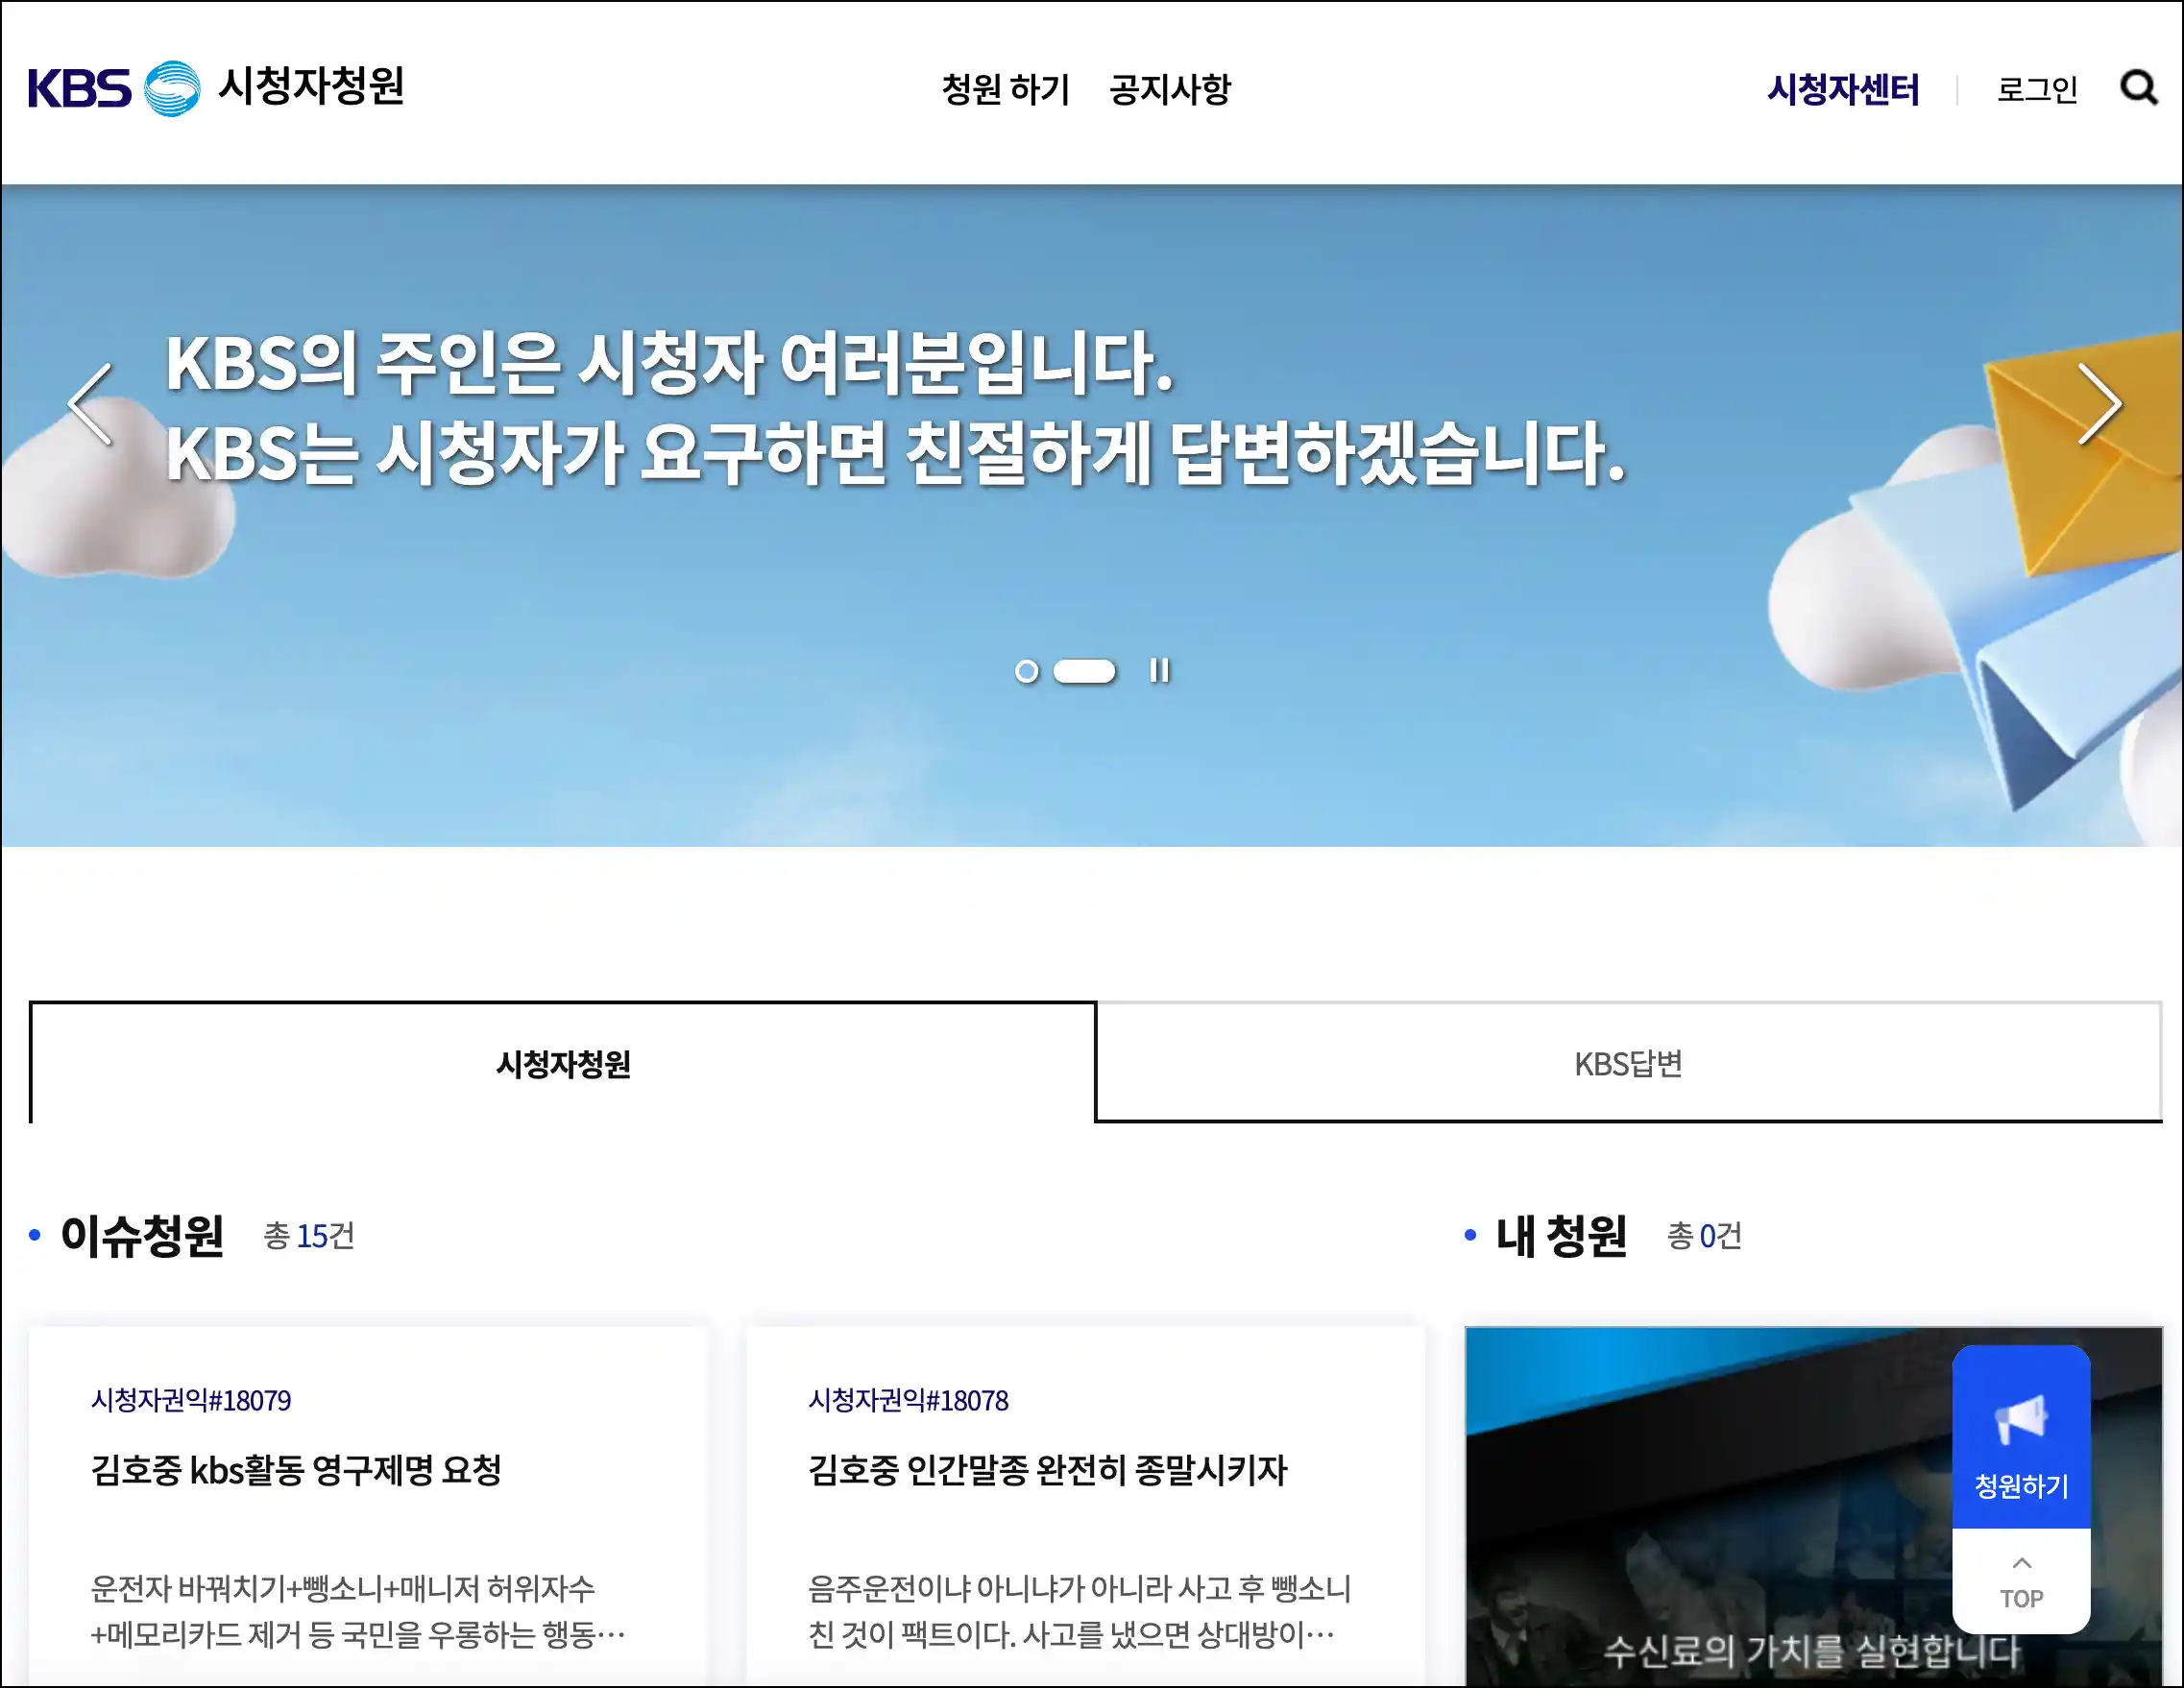Select the first slide indicator dot
This screenshot has width=2184, height=1688.
click(1026, 671)
